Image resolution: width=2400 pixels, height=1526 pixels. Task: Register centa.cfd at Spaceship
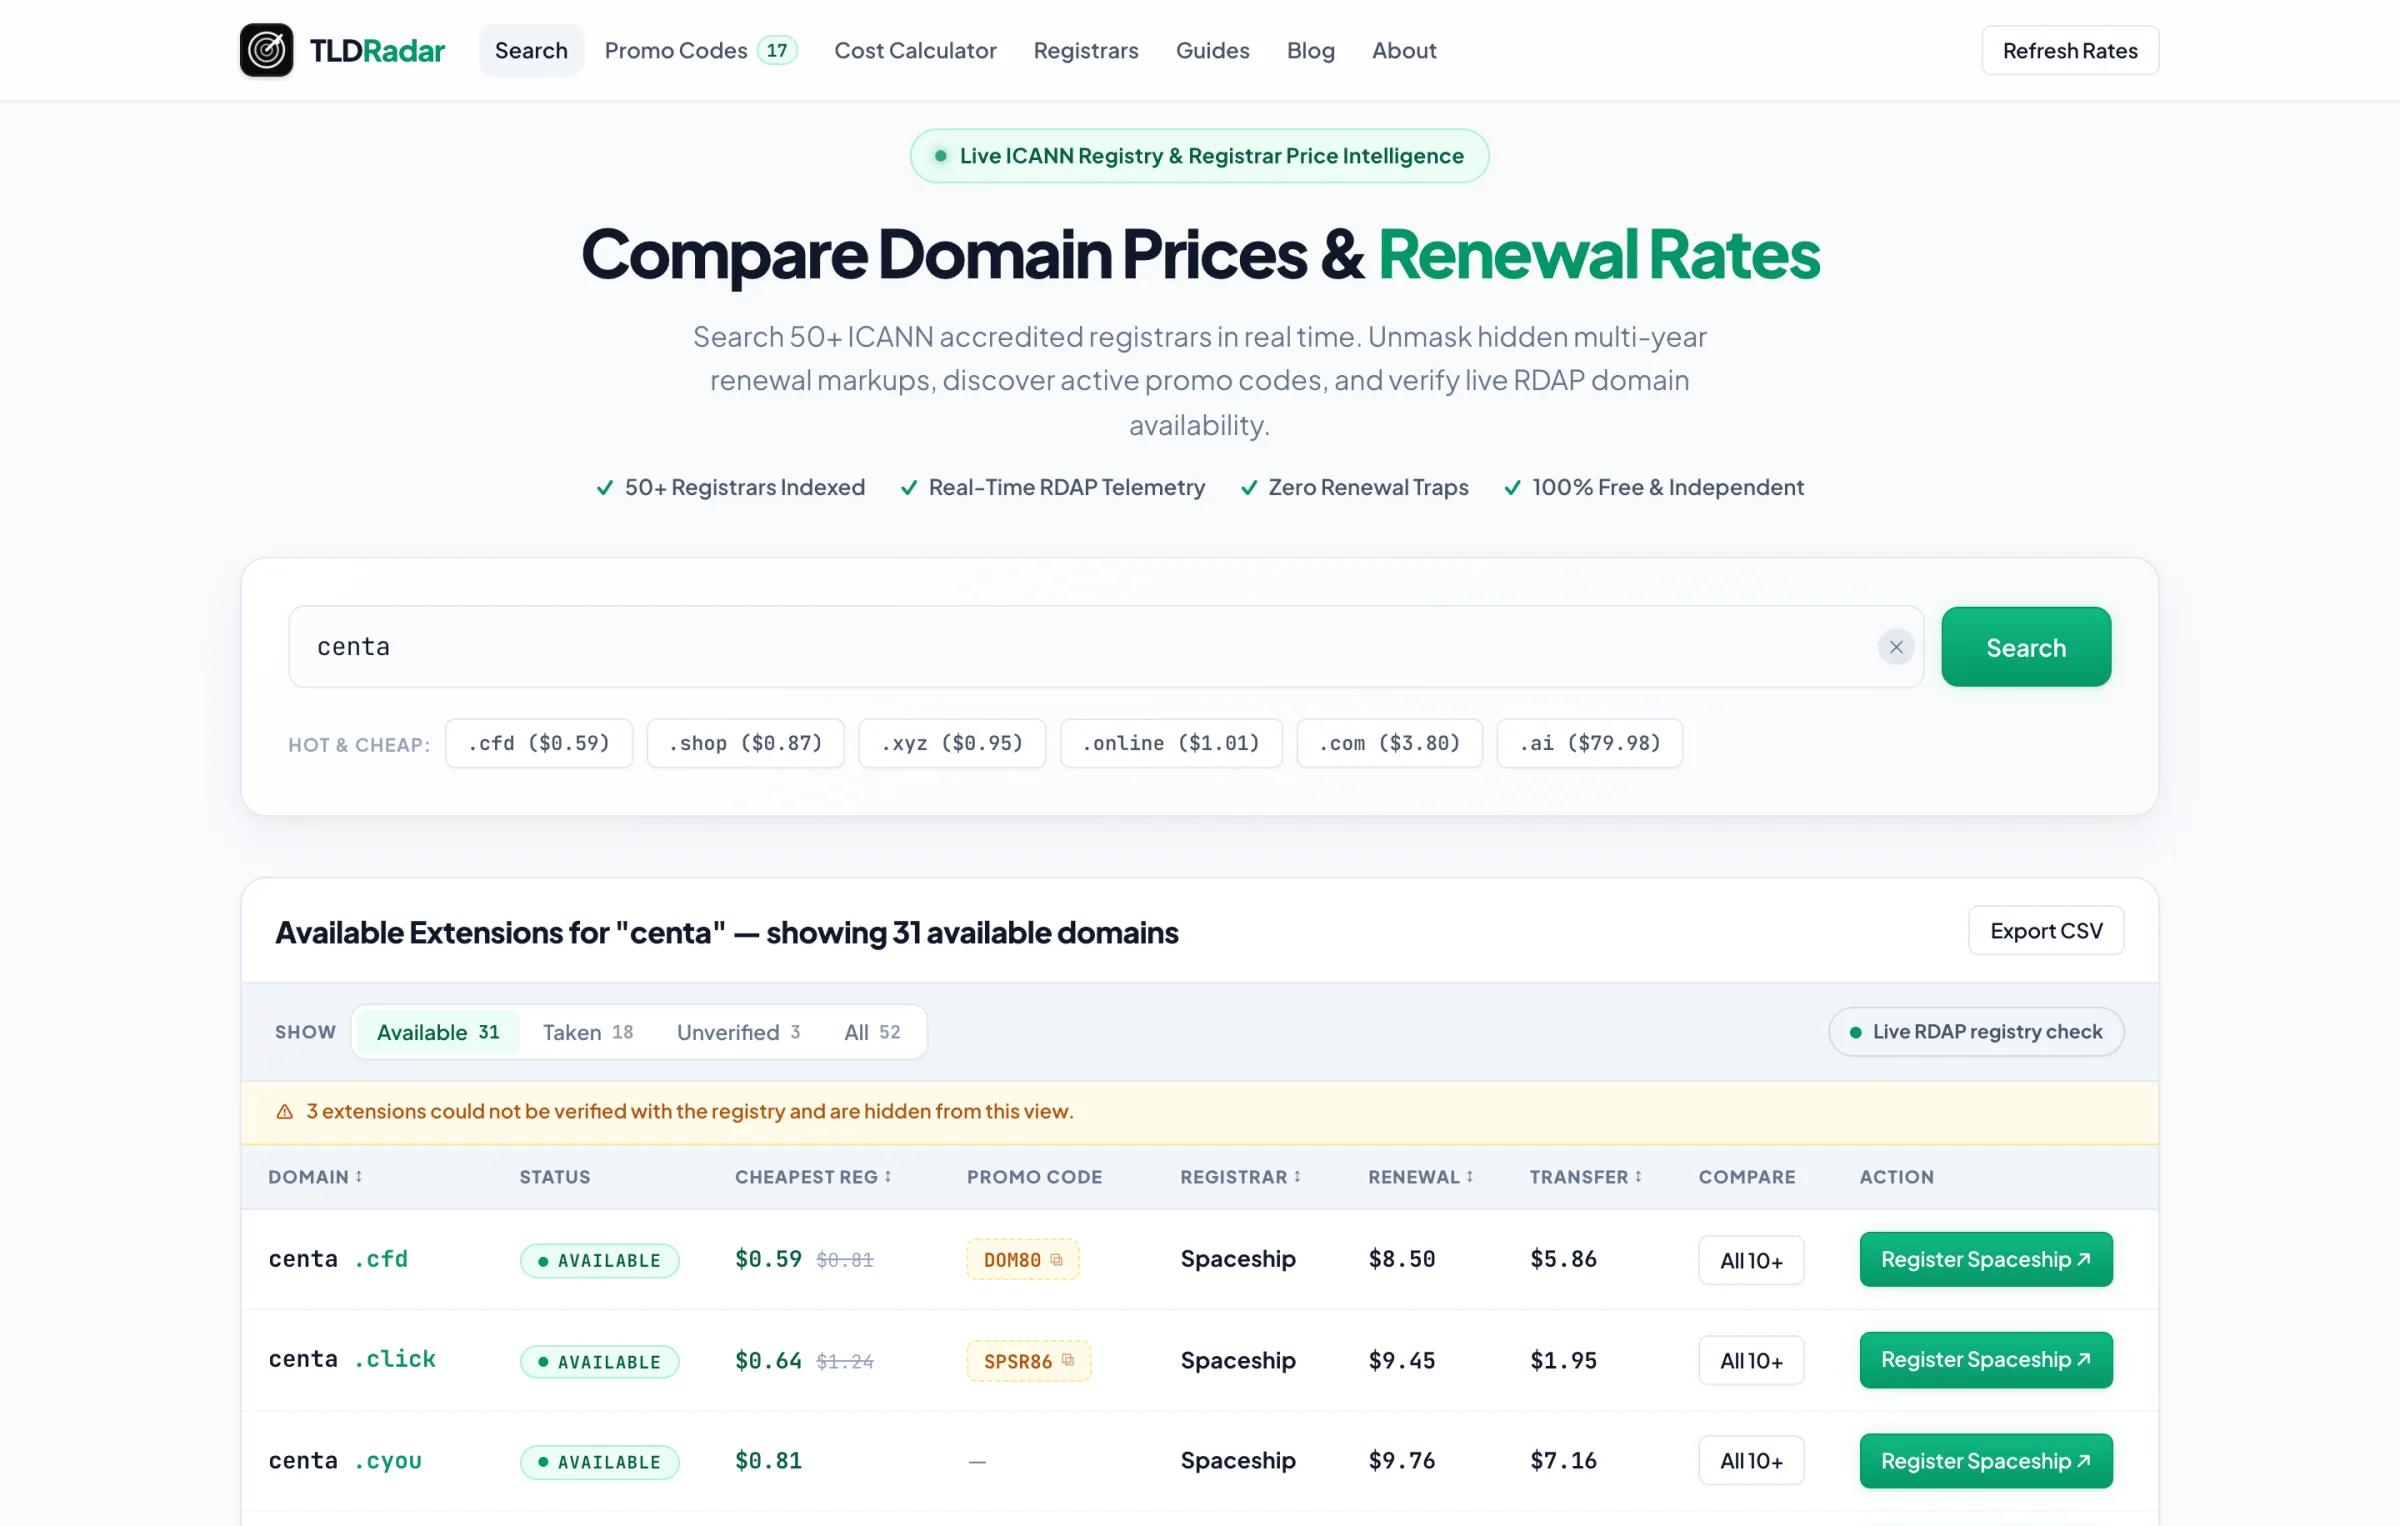pyautogui.click(x=1986, y=1259)
